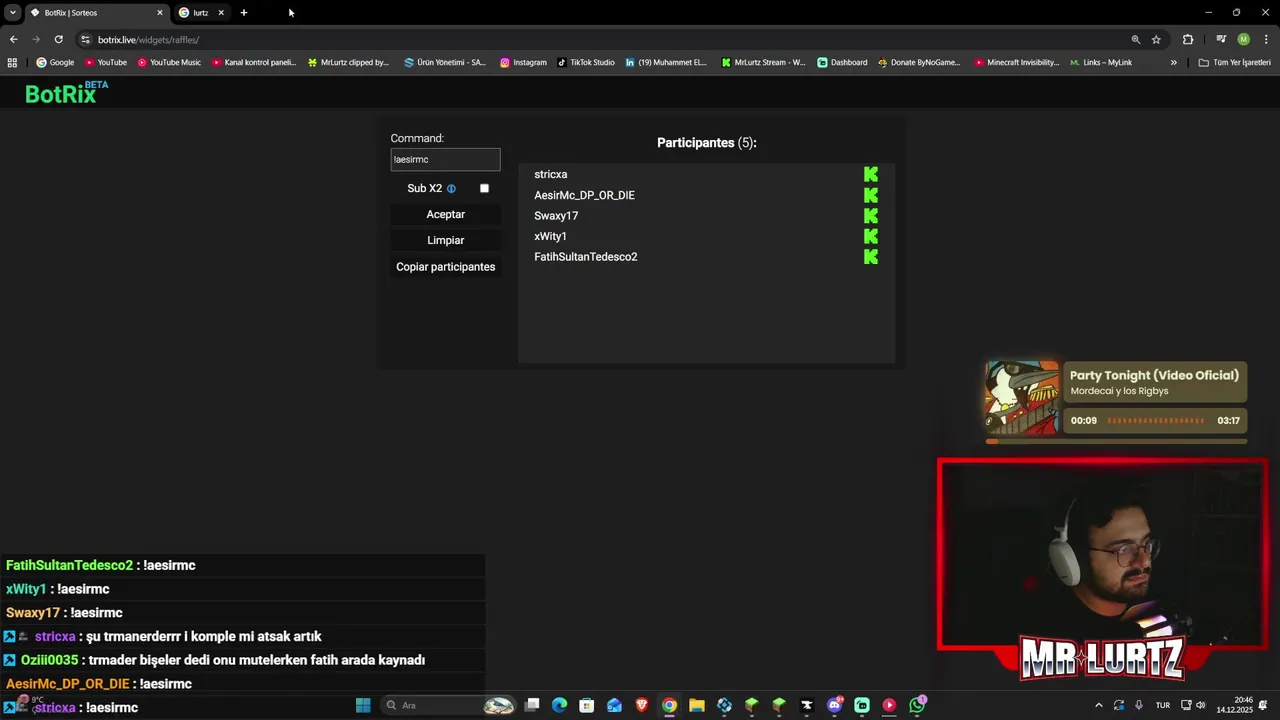Viewport: 1280px width, 720px height.
Task: Click the Aceptar button
Action: [x=446, y=214]
